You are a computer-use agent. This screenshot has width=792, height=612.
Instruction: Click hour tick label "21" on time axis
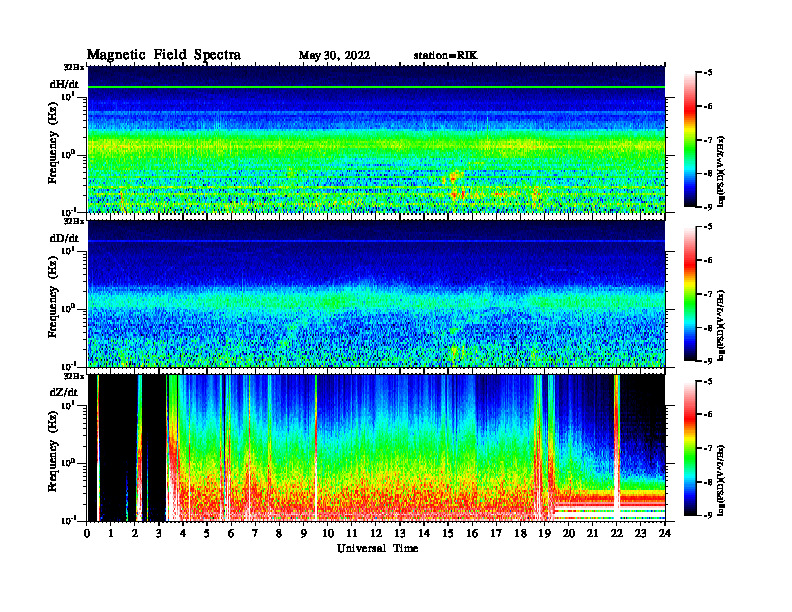tap(592, 534)
